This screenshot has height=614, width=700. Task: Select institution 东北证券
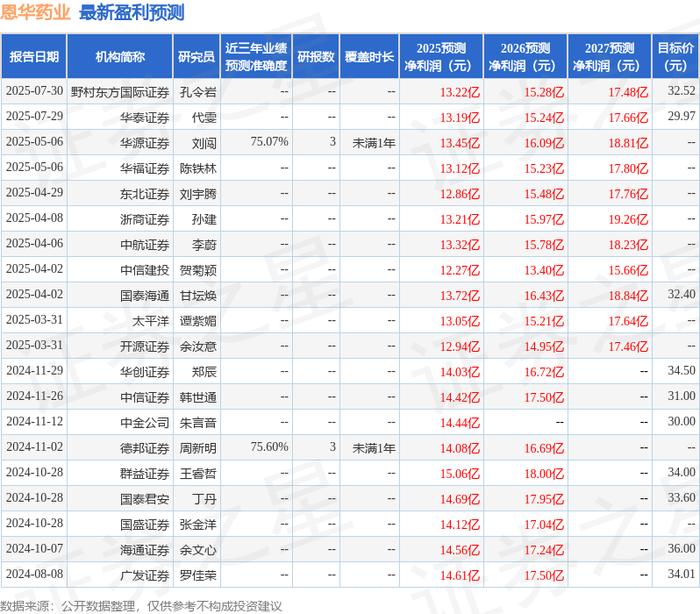145,194
